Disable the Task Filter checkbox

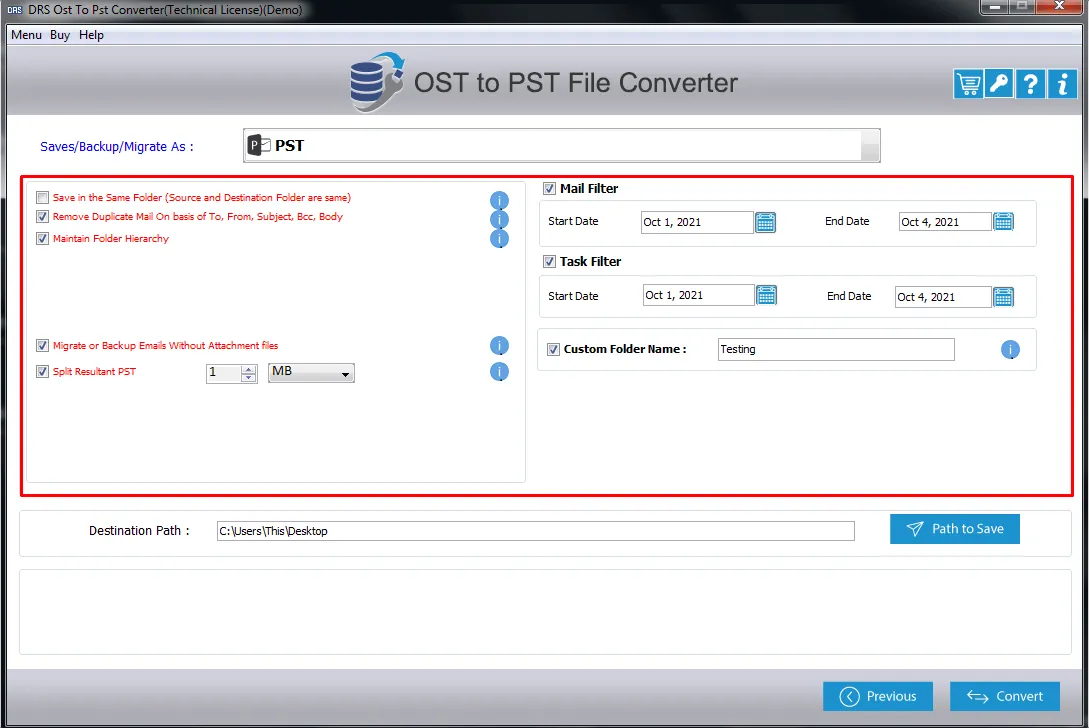[549, 262]
